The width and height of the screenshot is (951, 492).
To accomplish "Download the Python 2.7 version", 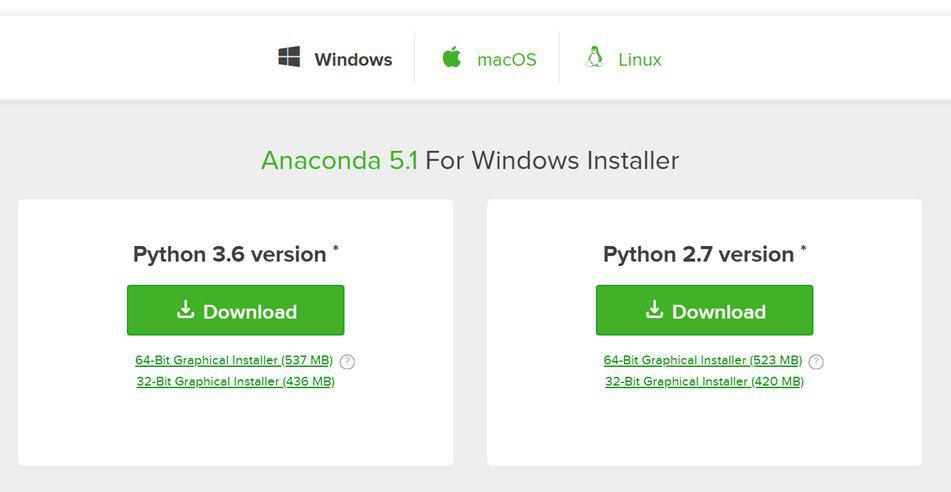I will tap(704, 310).
